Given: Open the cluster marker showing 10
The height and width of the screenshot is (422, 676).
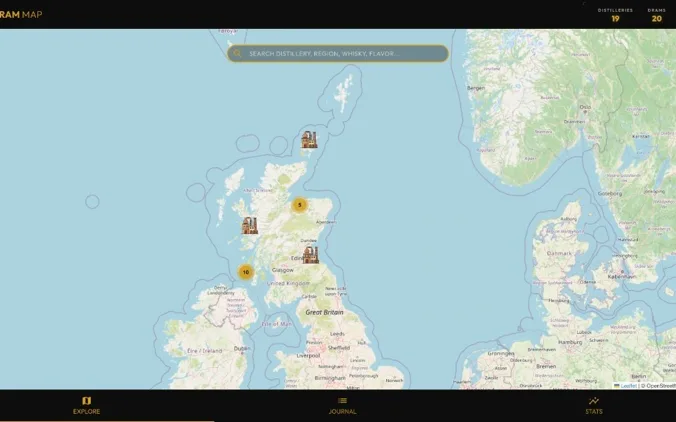Looking at the screenshot, I should pos(246,272).
